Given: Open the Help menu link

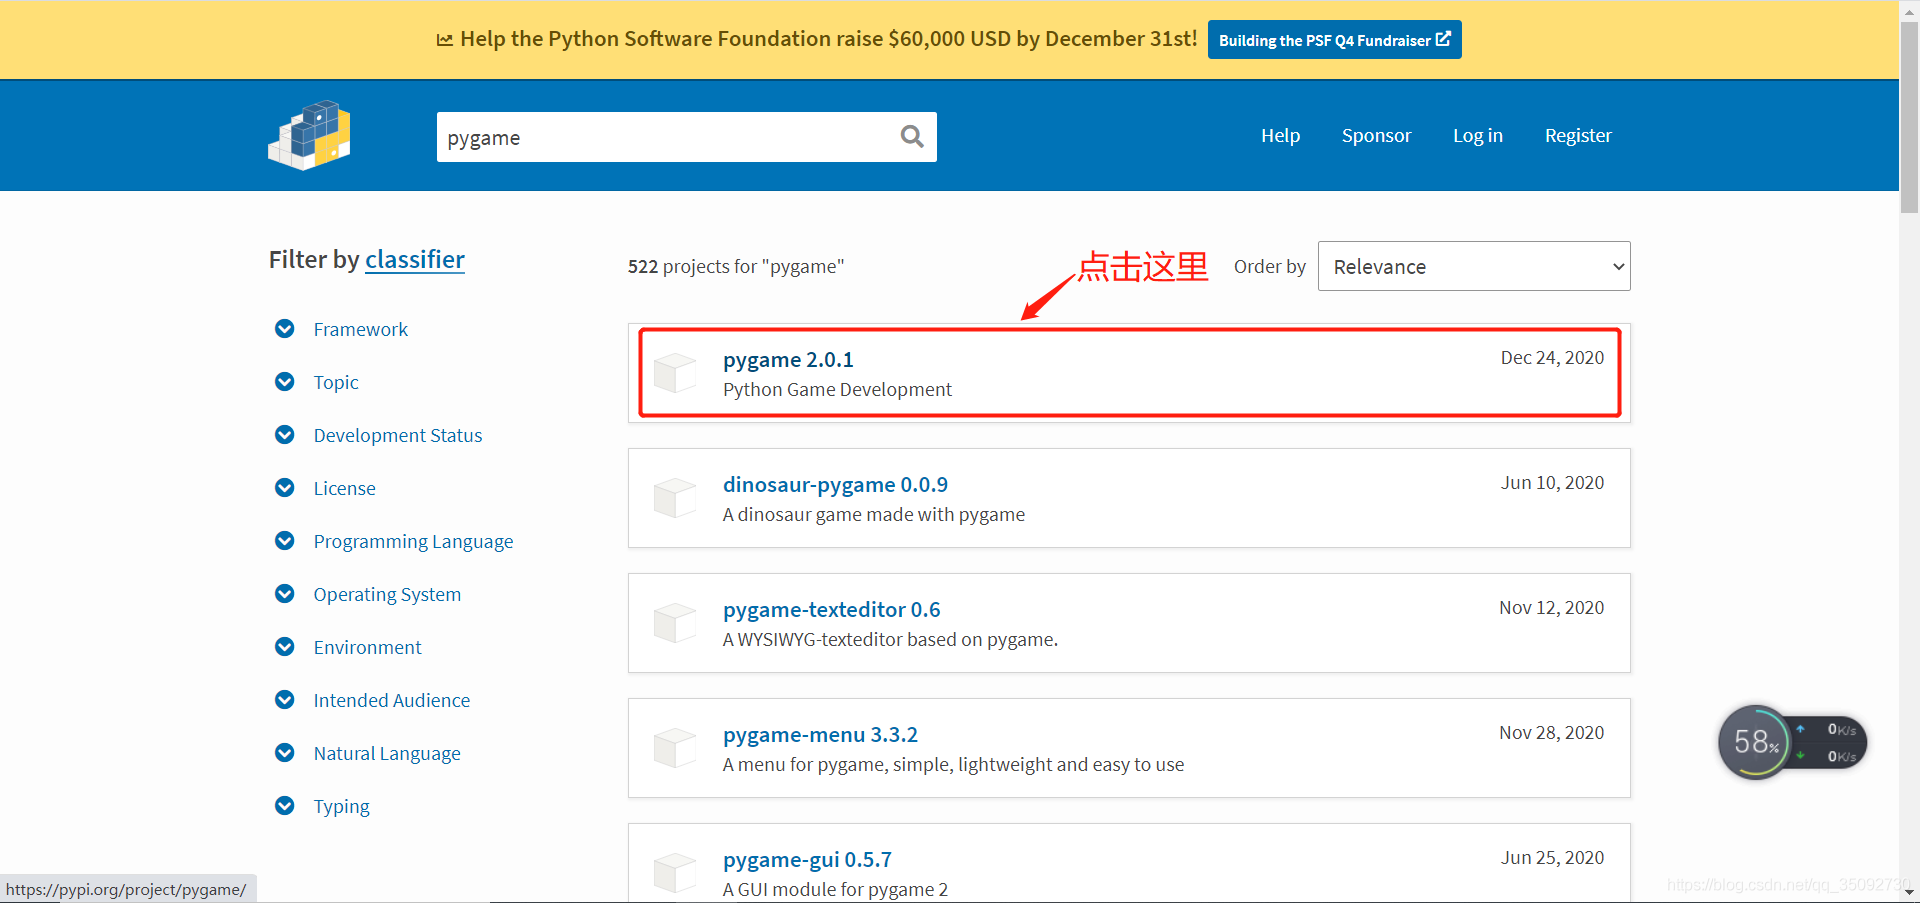Looking at the screenshot, I should click(1280, 135).
